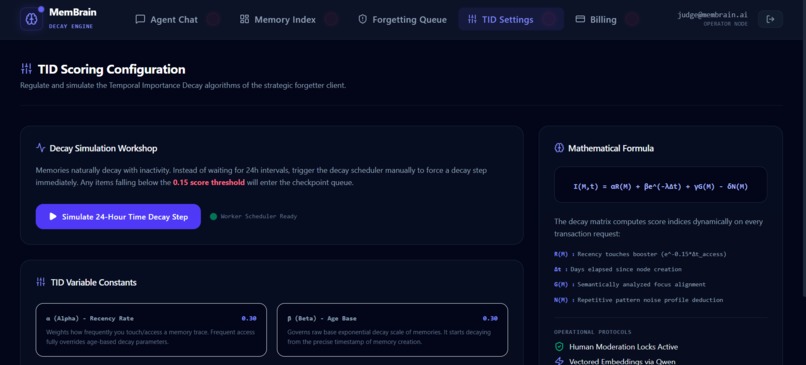Image resolution: width=806 pixels, height=365 pixels.
Task: Click the brain icon beside Mathematical Formula
Action: [559, 148]
